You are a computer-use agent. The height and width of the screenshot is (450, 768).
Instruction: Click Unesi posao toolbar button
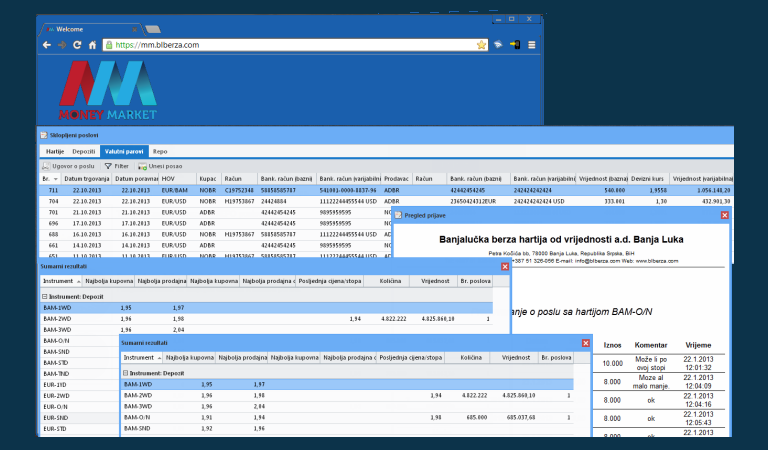[160, 166]
